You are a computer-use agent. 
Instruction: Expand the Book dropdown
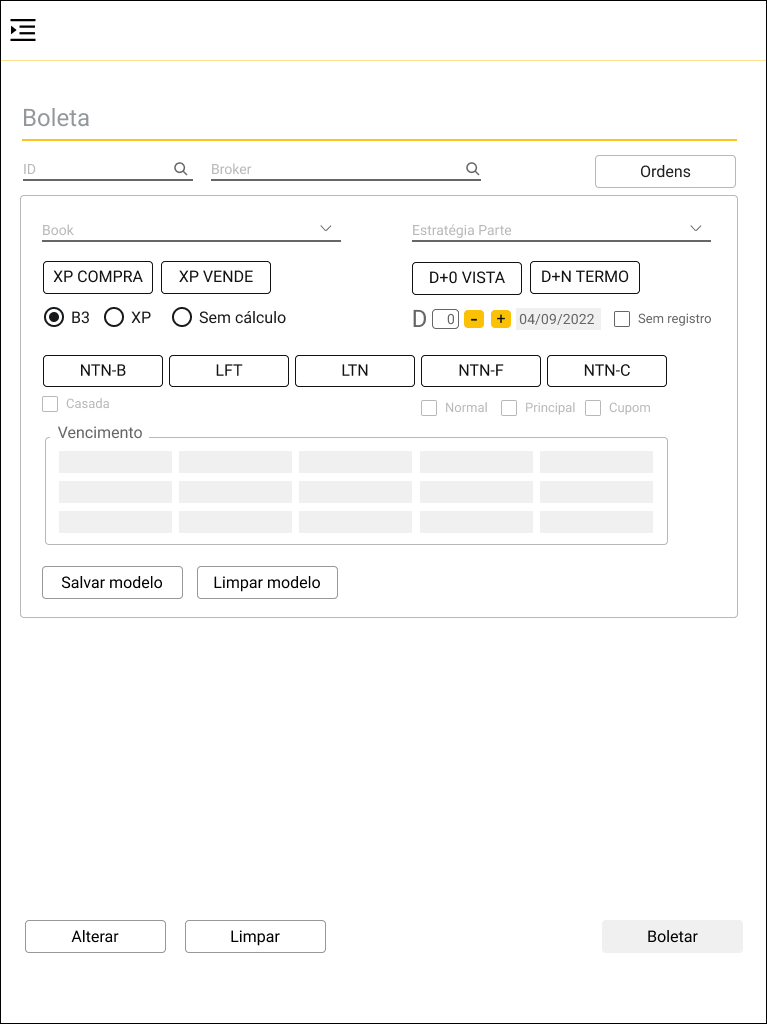tap(325, 229)
